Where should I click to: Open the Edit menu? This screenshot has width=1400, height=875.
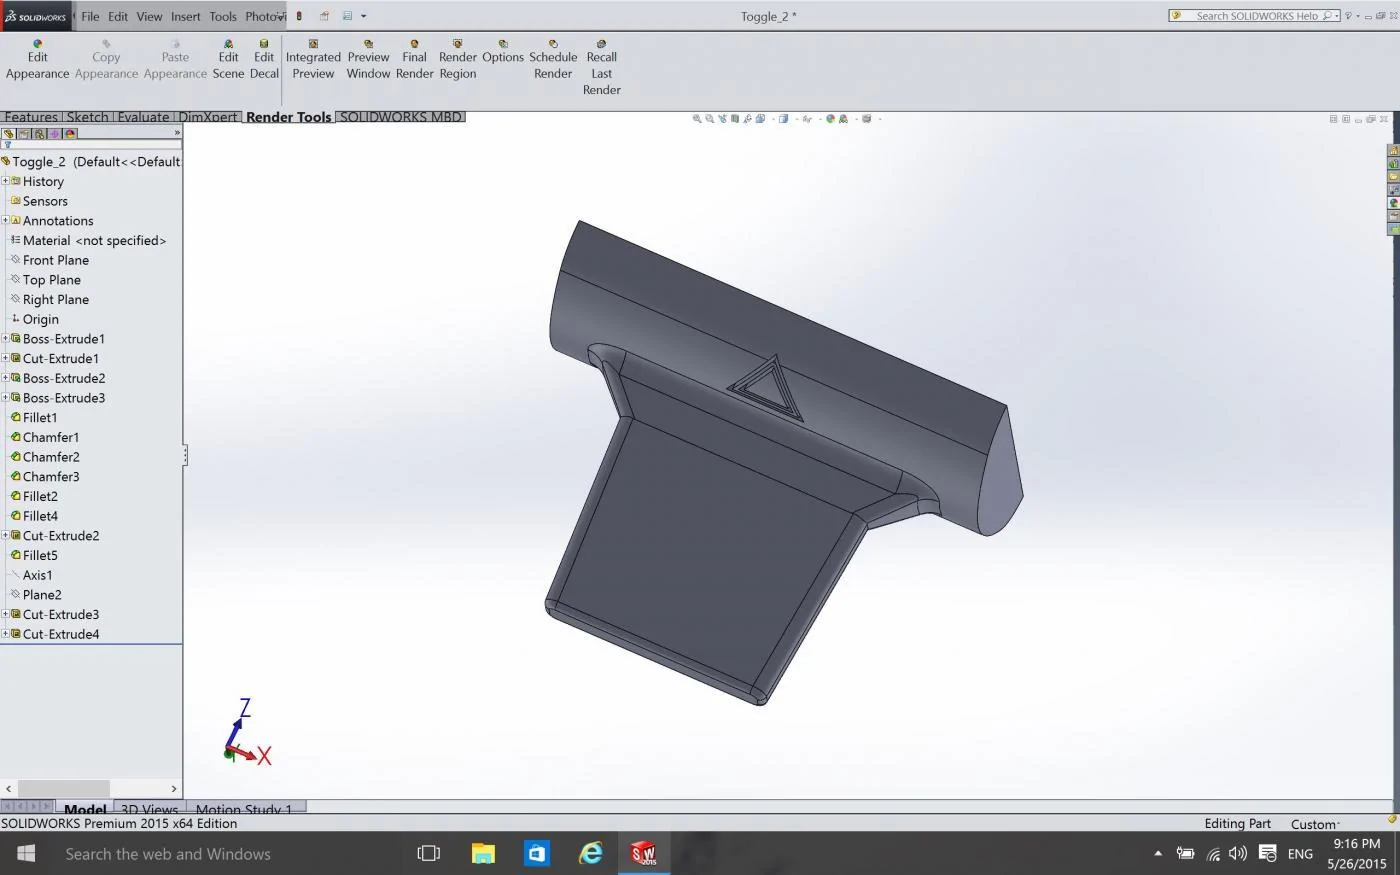(x=118, y=16)
